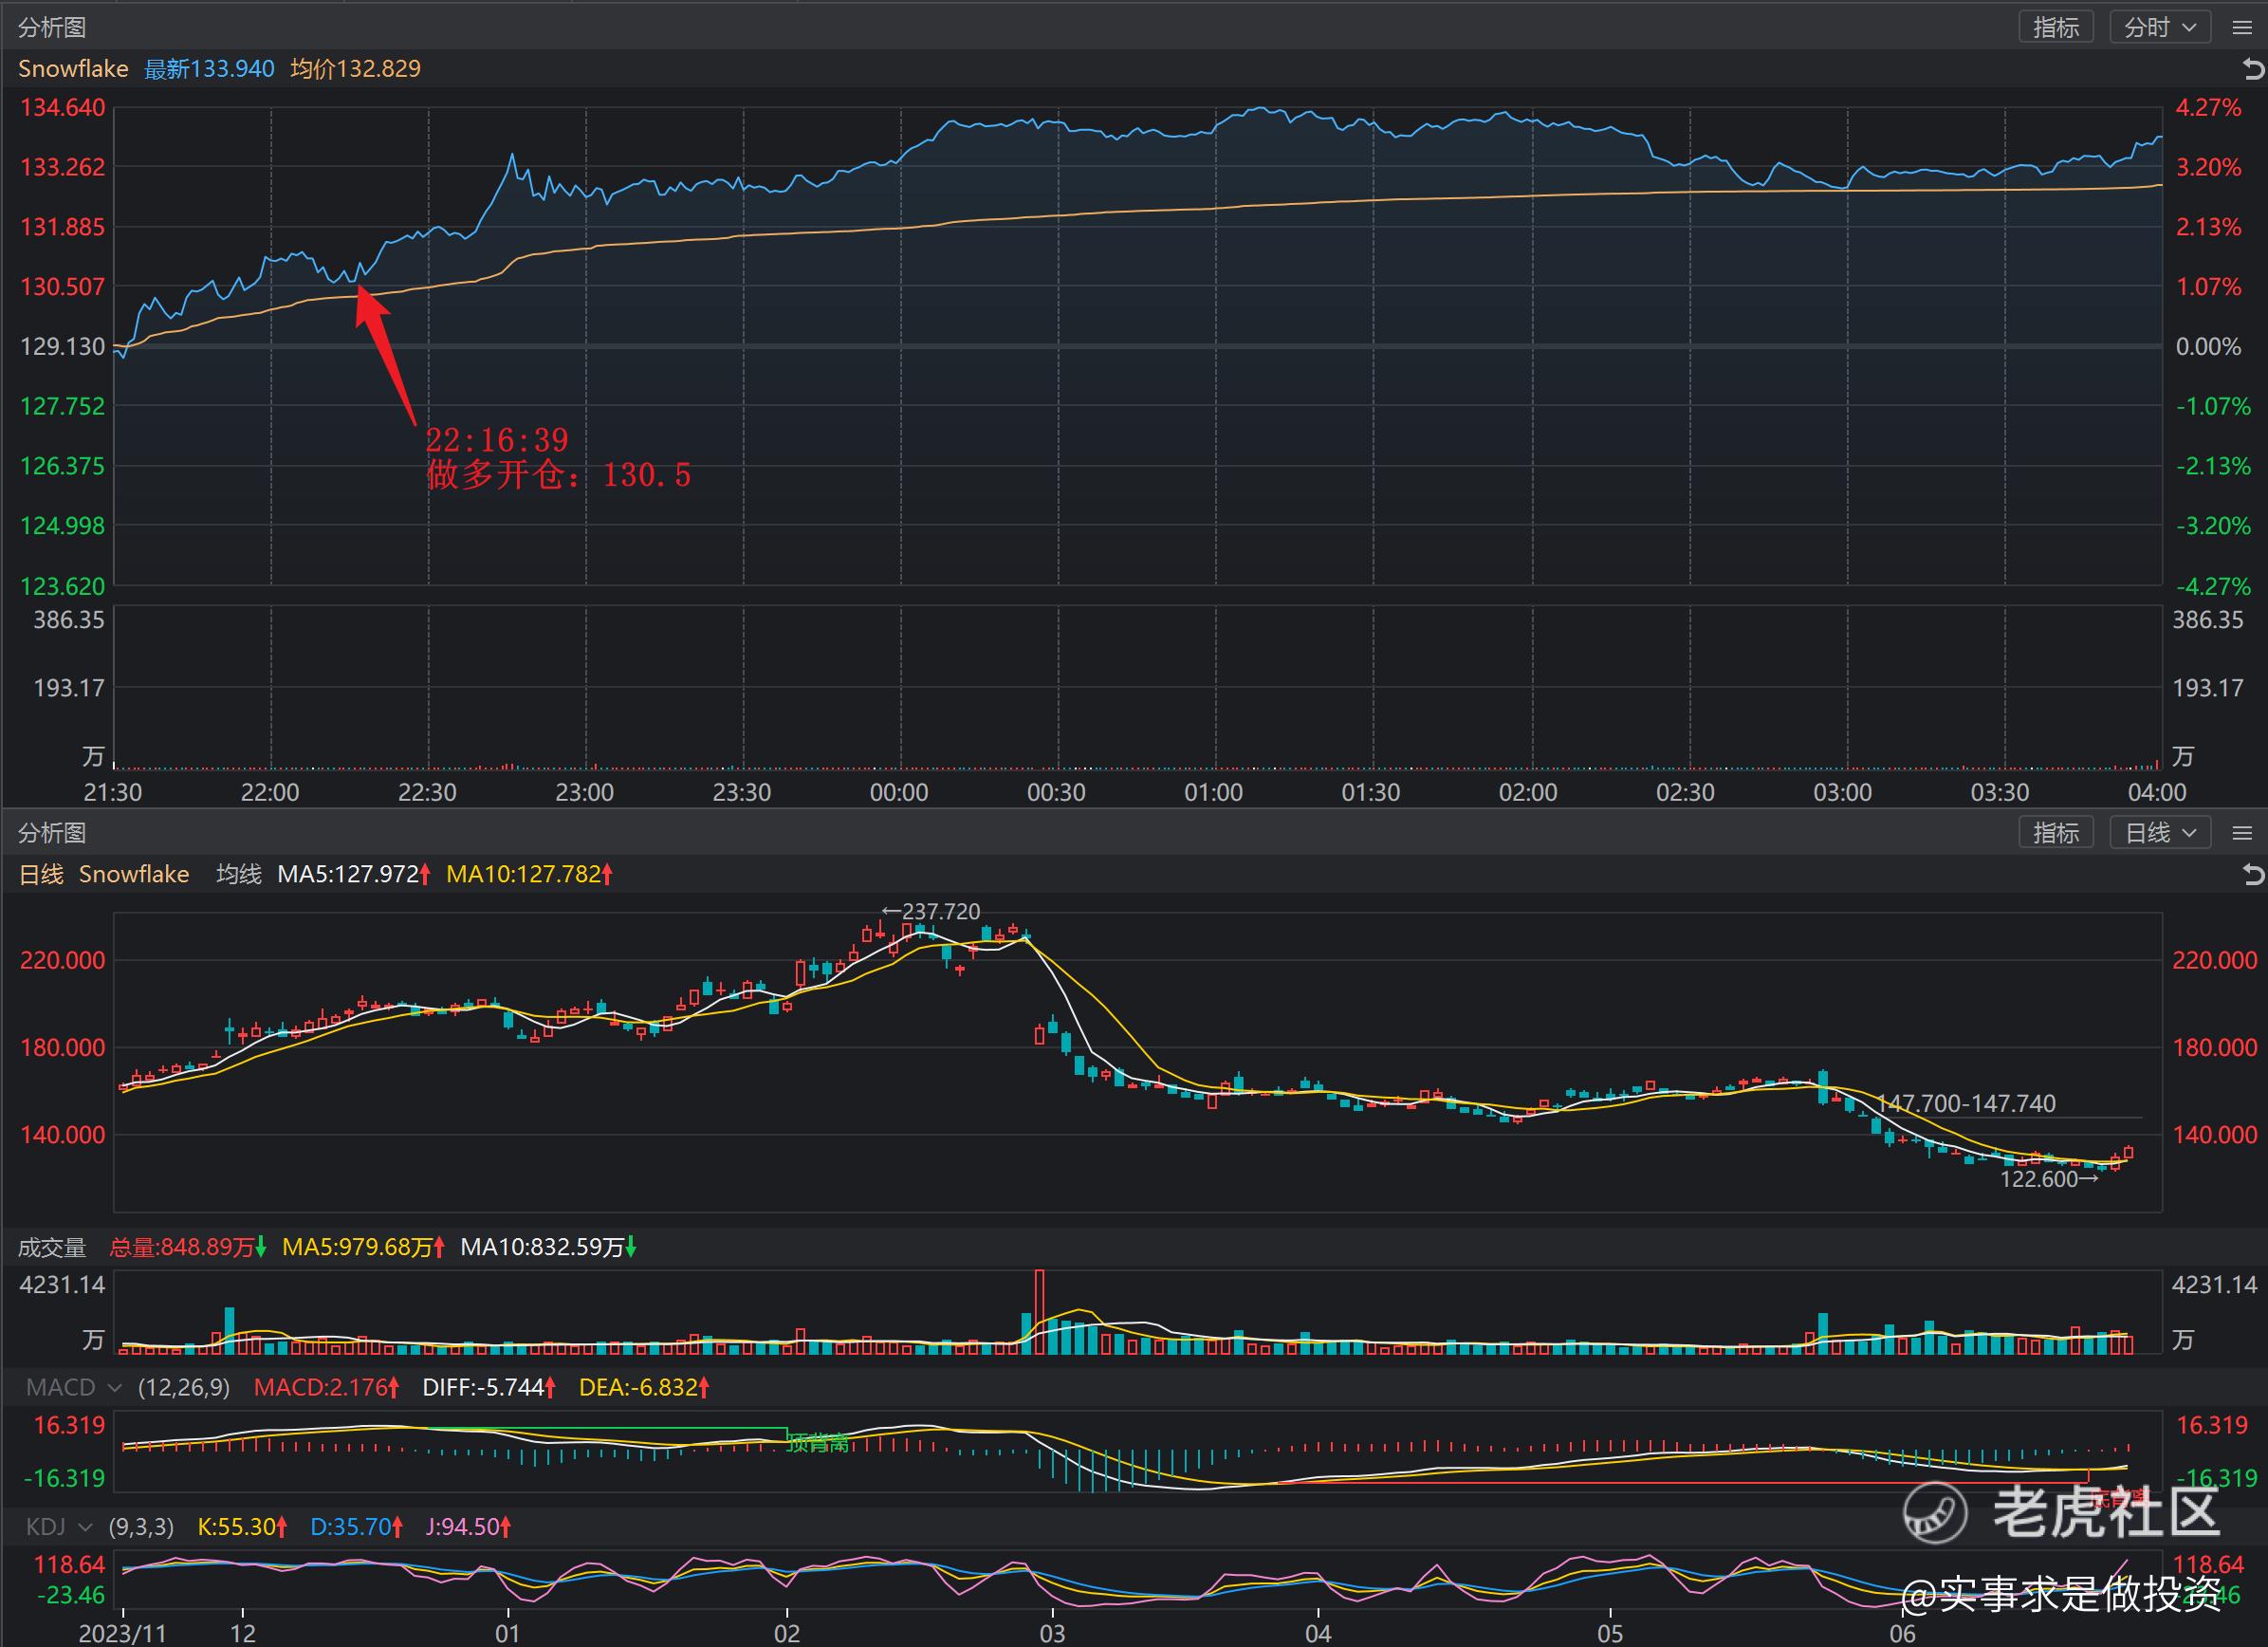Click the 23:00 time axis label
This screenshot has height=1647, width=2268.
pyautogui.click(x=585, y=793)
